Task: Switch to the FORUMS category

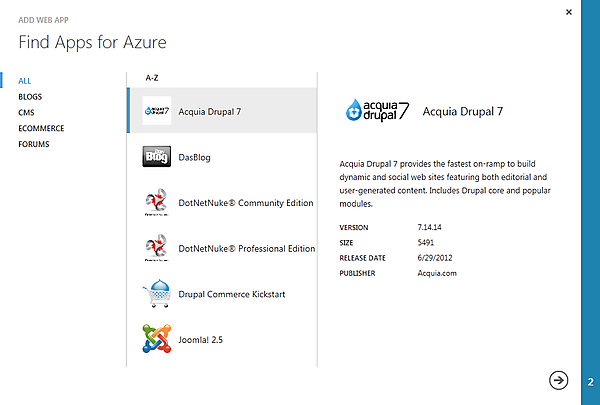Action: pyautogui.click(x=33, y=144)
